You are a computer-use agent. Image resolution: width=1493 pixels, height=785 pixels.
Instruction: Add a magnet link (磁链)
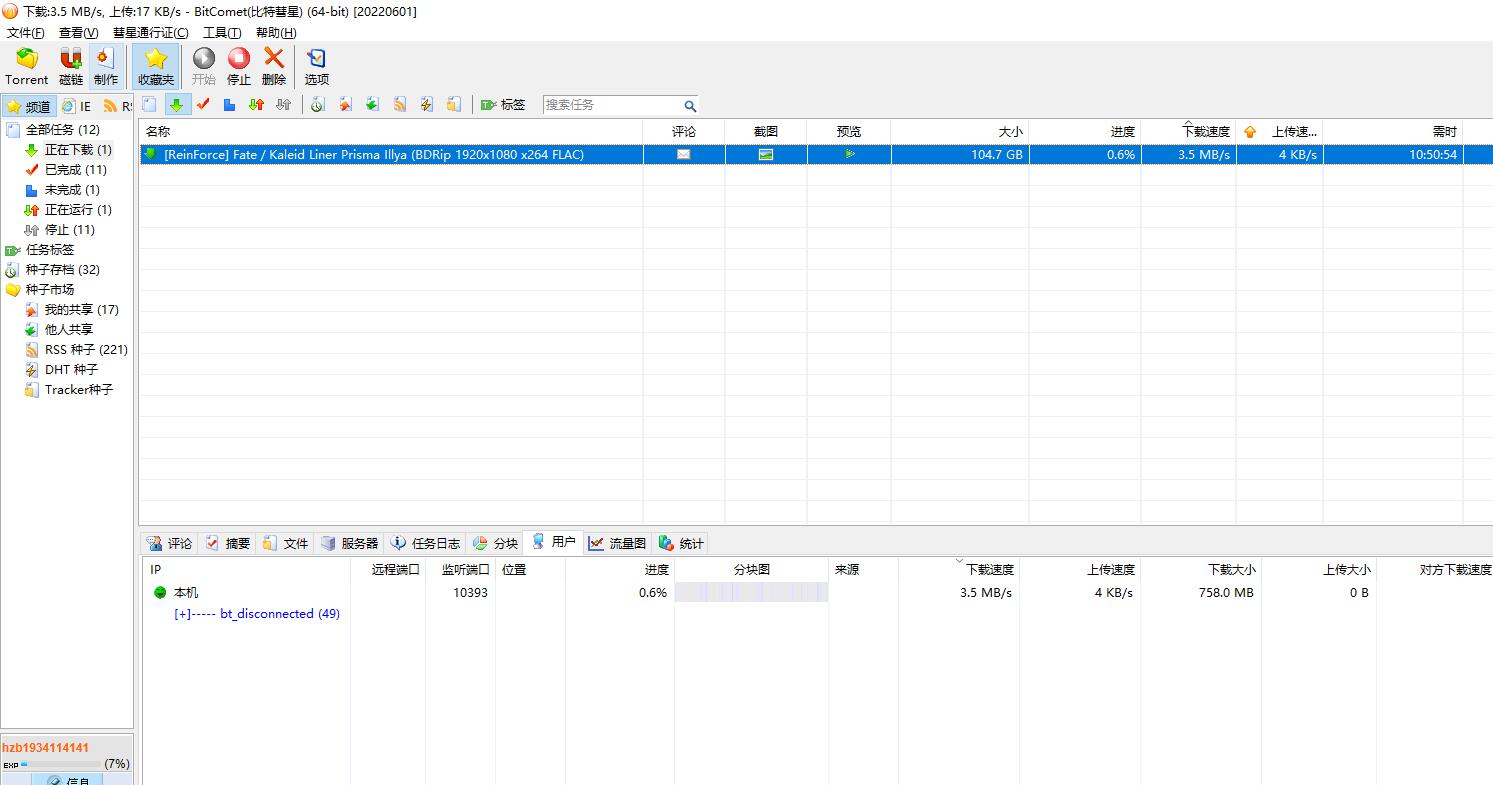click(x=71, y=67)
